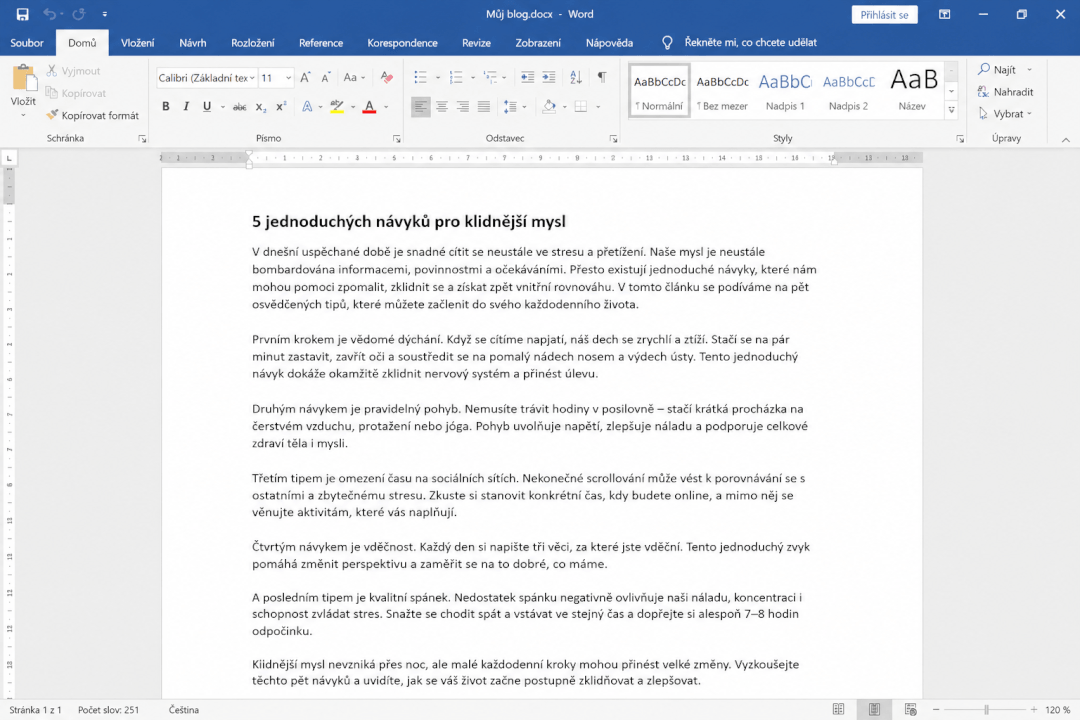Image resolution: width=1080 pixels, height=720 pixels.
Task: Click the Save icon in title bar
Action: point(22,14)
